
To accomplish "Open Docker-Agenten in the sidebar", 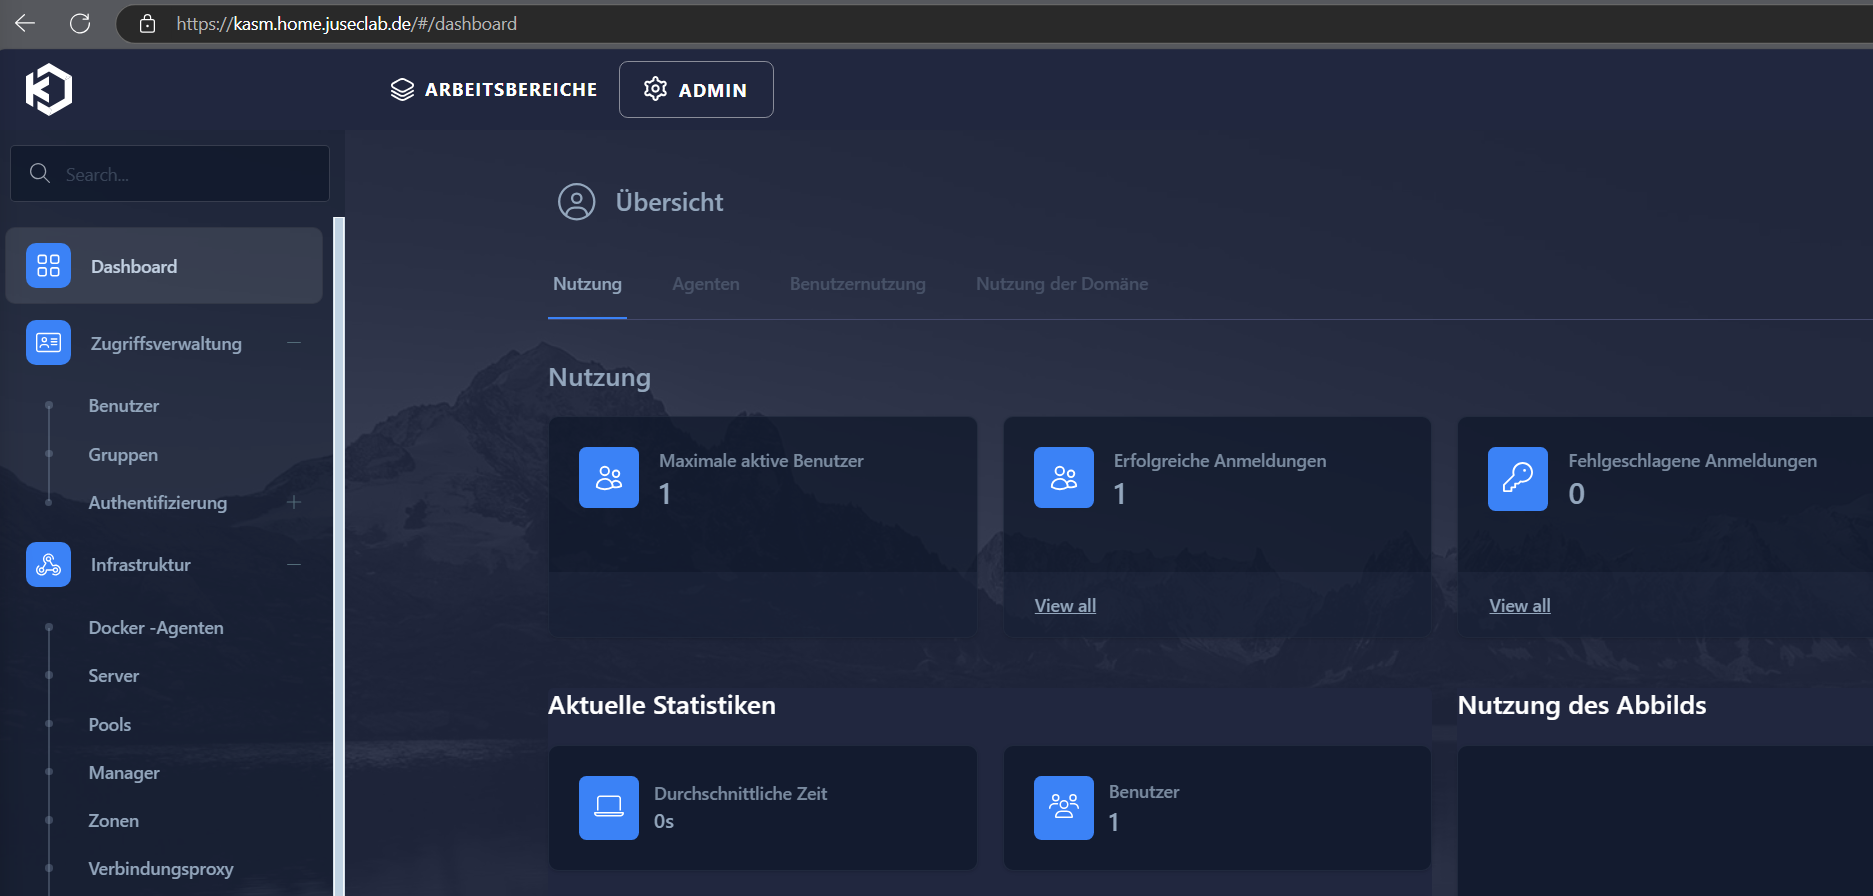I will [x=156, y=628].
